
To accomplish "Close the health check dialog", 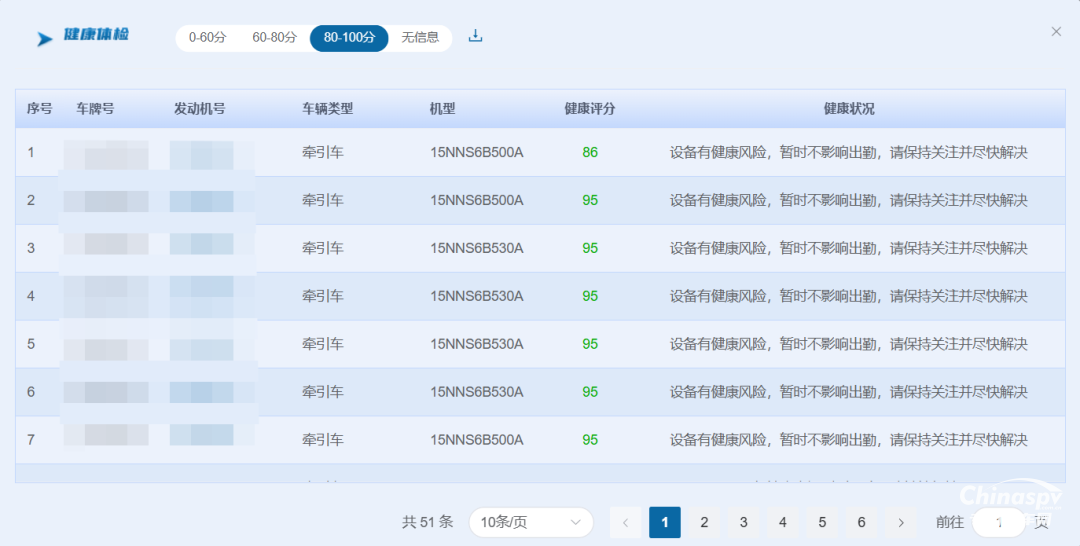I will tap(1056, 32).
